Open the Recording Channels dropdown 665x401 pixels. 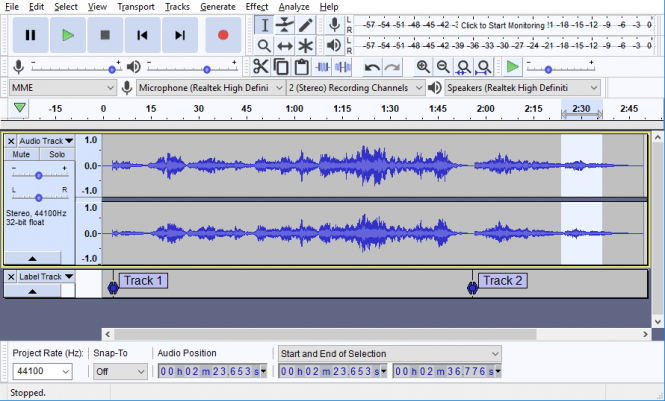[355, 88]
